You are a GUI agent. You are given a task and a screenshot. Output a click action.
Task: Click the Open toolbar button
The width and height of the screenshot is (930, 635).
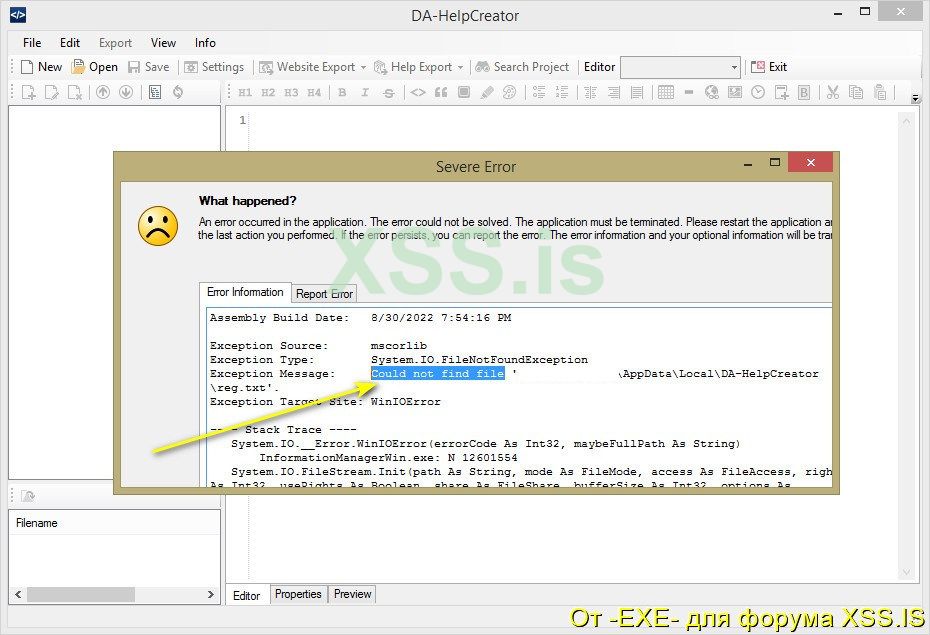[95, 67]
